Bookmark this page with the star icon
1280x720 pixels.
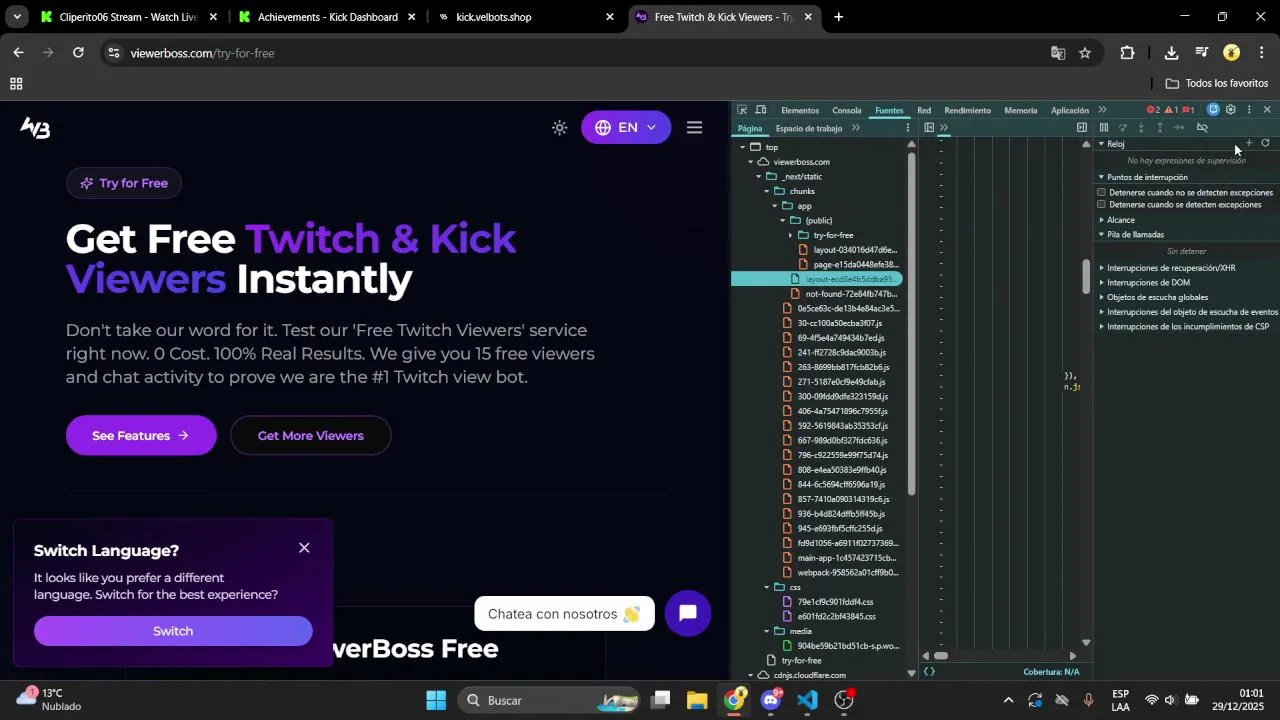point(1085,53)
